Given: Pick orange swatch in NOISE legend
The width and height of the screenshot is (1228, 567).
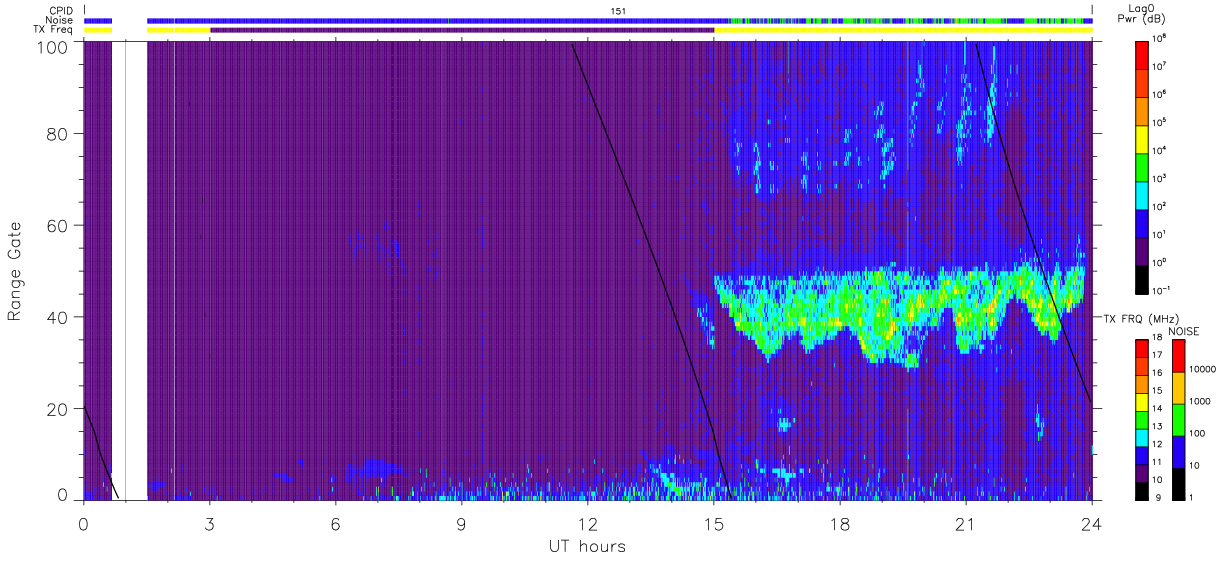Looking at the screenshot, I should pos(1178,386).
